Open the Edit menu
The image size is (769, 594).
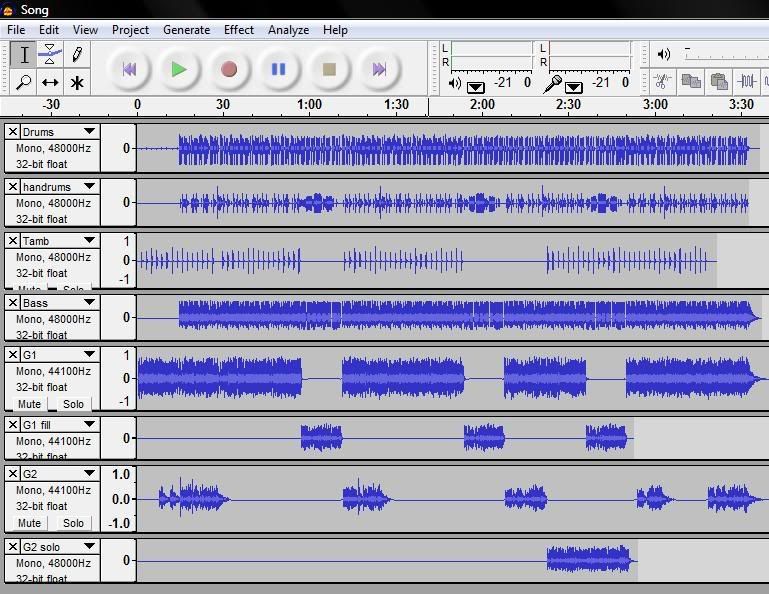click(49, 30)
